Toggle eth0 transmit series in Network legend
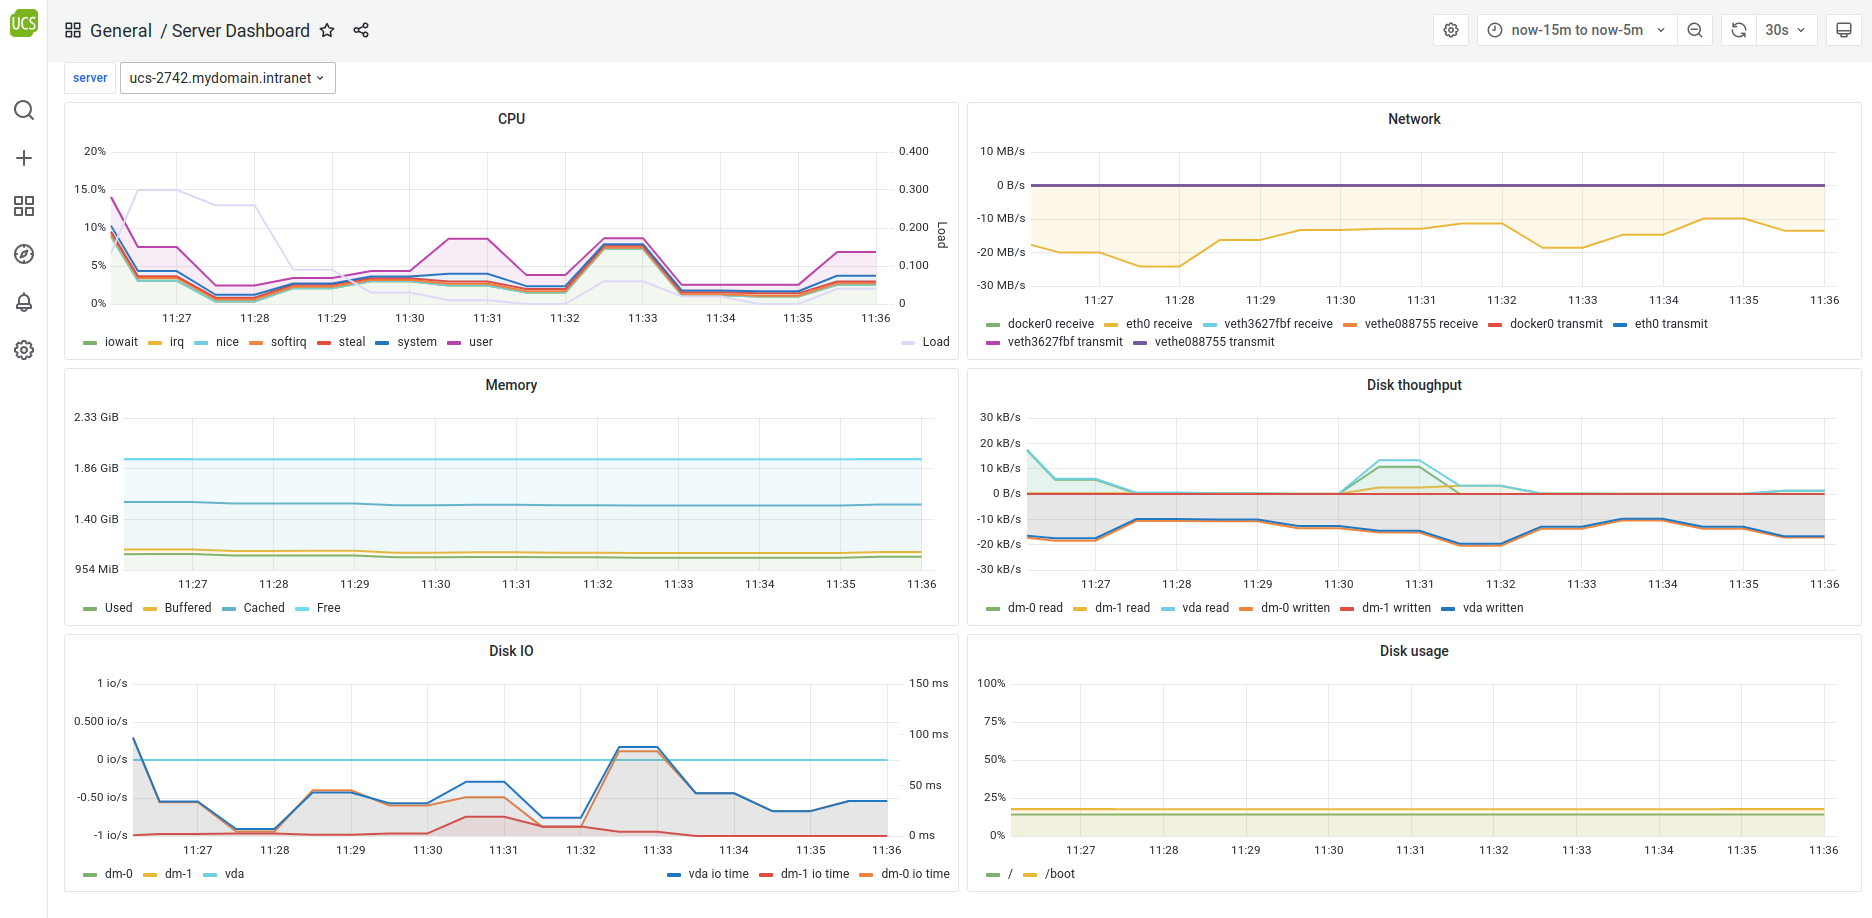 pos(1671,324)
